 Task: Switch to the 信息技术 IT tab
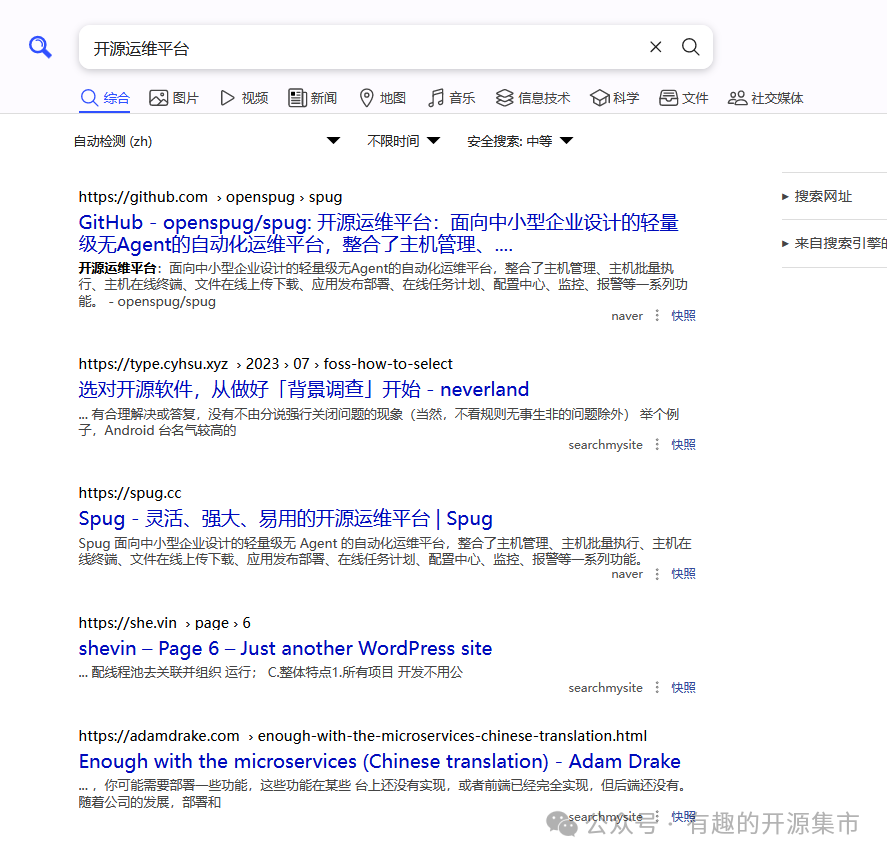[533, 98]
